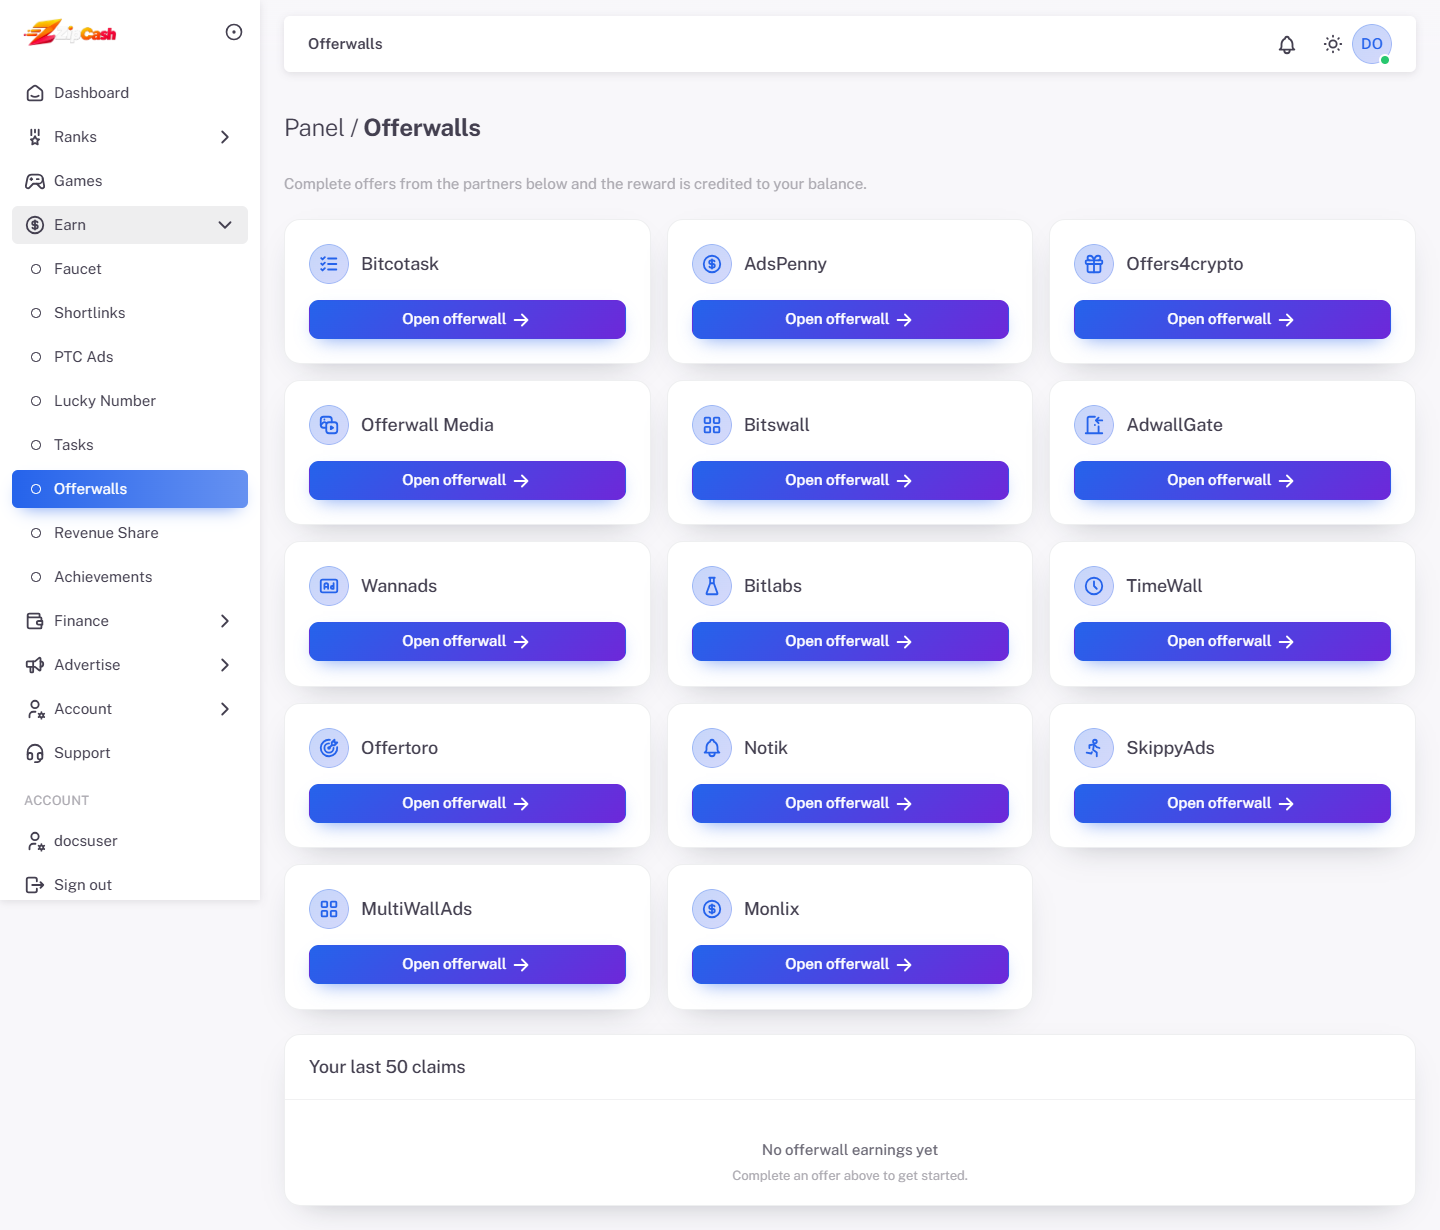Screen dimensions: 1440x1230
Task: Select Faucet under Earn
Action: click(130, 269)
